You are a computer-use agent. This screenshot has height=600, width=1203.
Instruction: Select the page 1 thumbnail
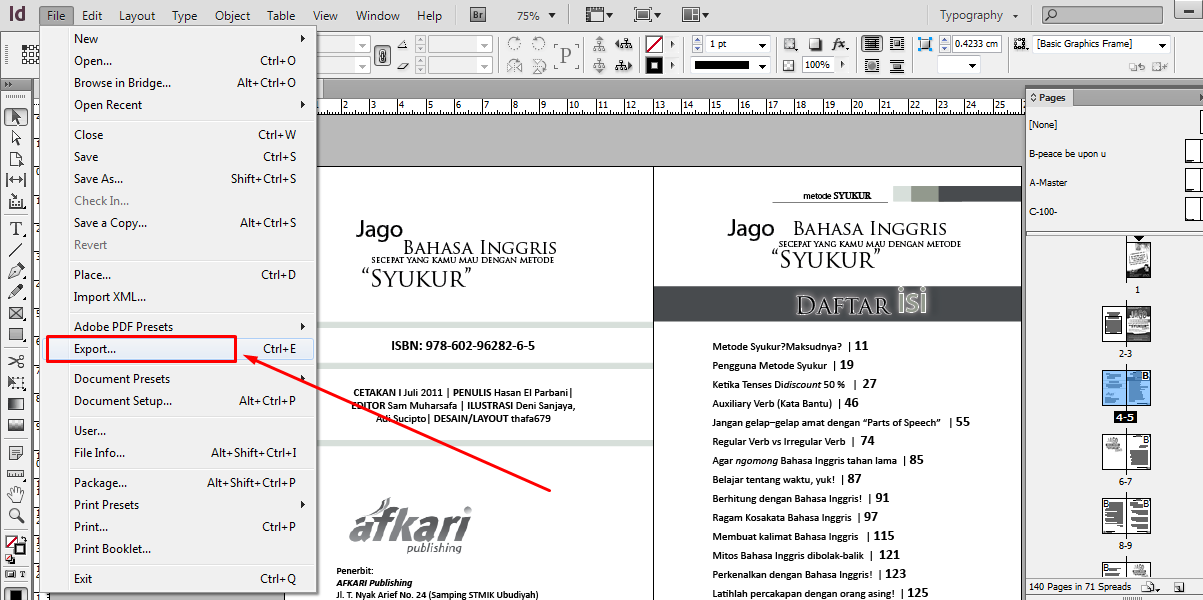[1137, 262]
